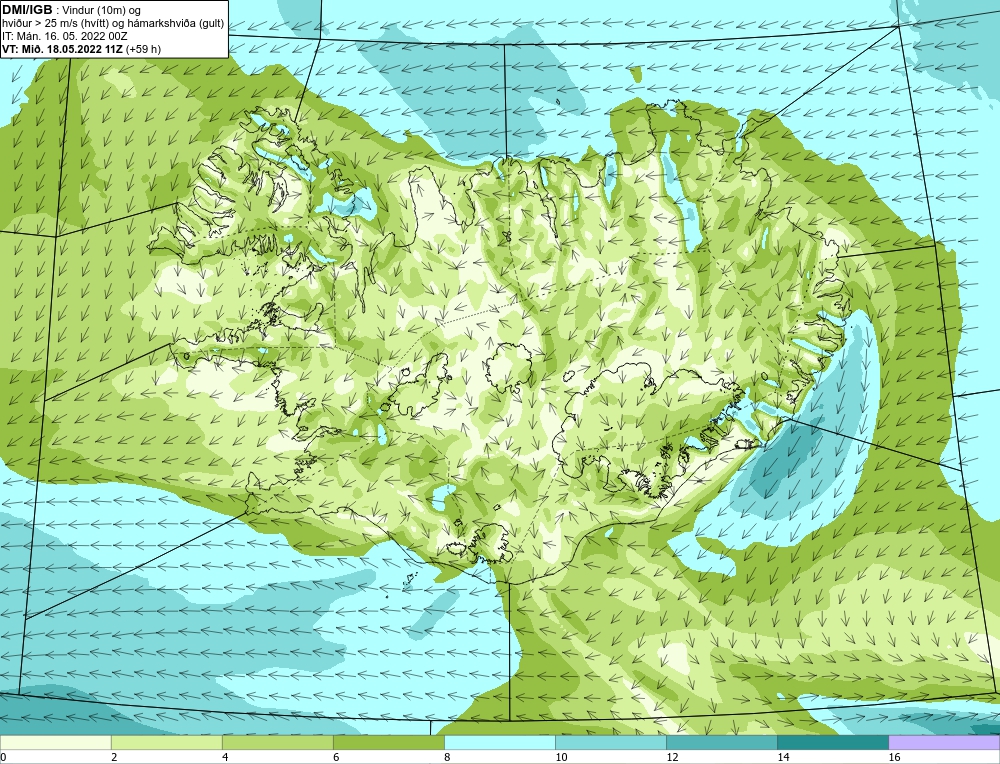The width and height of the screenshot is (1000, 764).
Task: Click the legend label '6'
Action: click(336, 757)
